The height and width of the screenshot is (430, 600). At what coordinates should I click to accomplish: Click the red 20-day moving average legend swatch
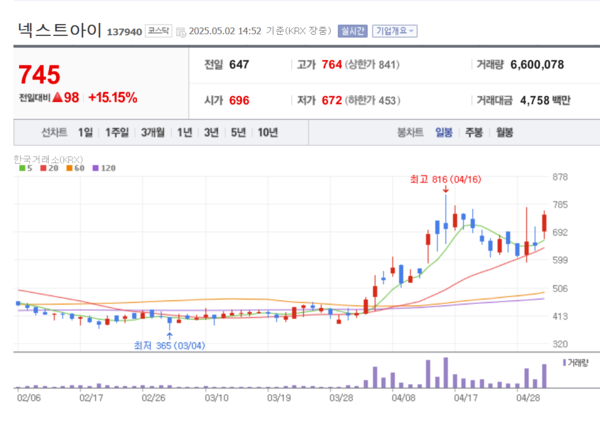pyautogui.click(x=43, y=168)
